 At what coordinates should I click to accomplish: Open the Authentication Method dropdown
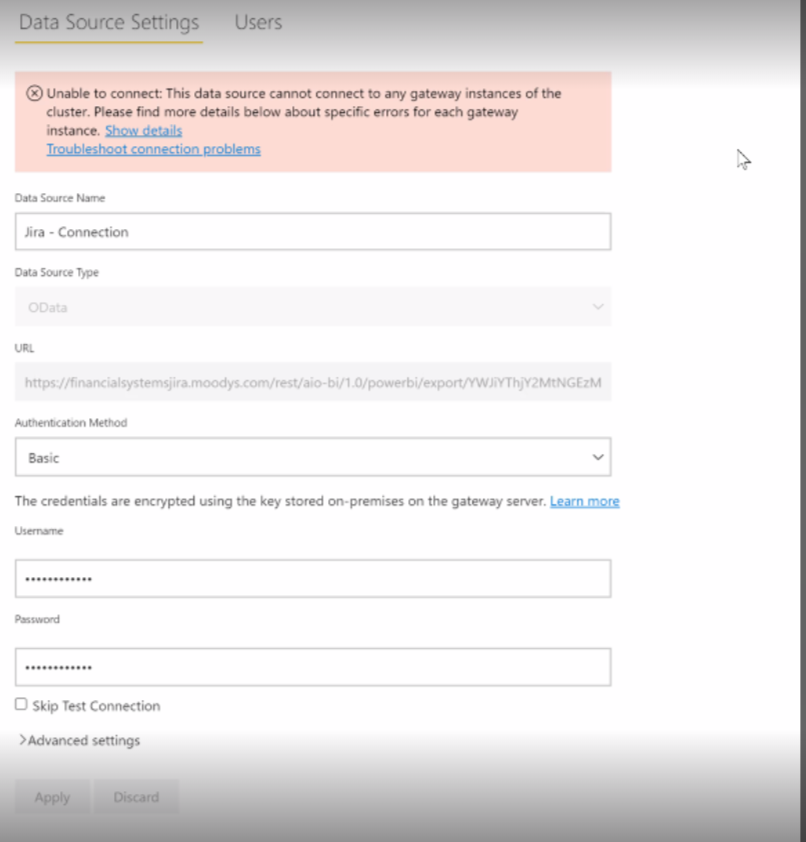(313, 457)
